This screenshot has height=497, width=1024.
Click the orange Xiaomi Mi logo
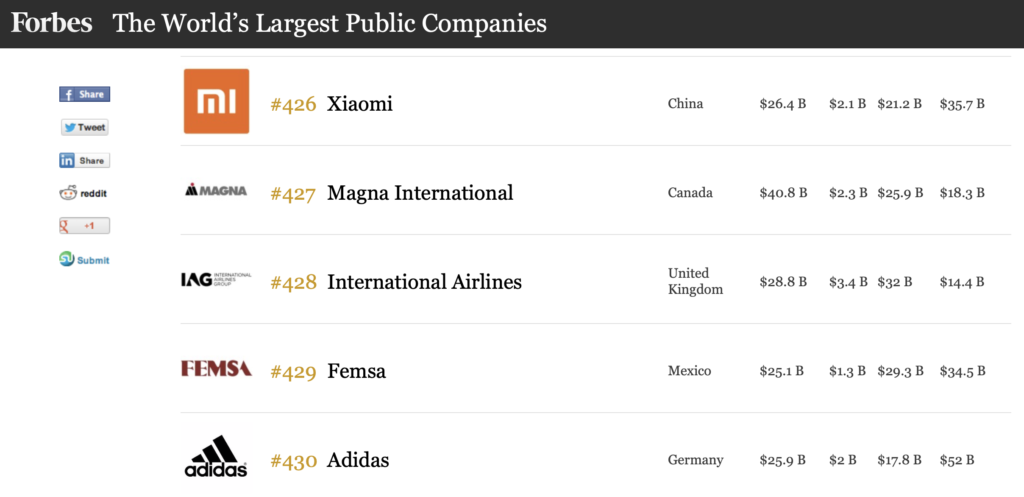click(216, 101)
